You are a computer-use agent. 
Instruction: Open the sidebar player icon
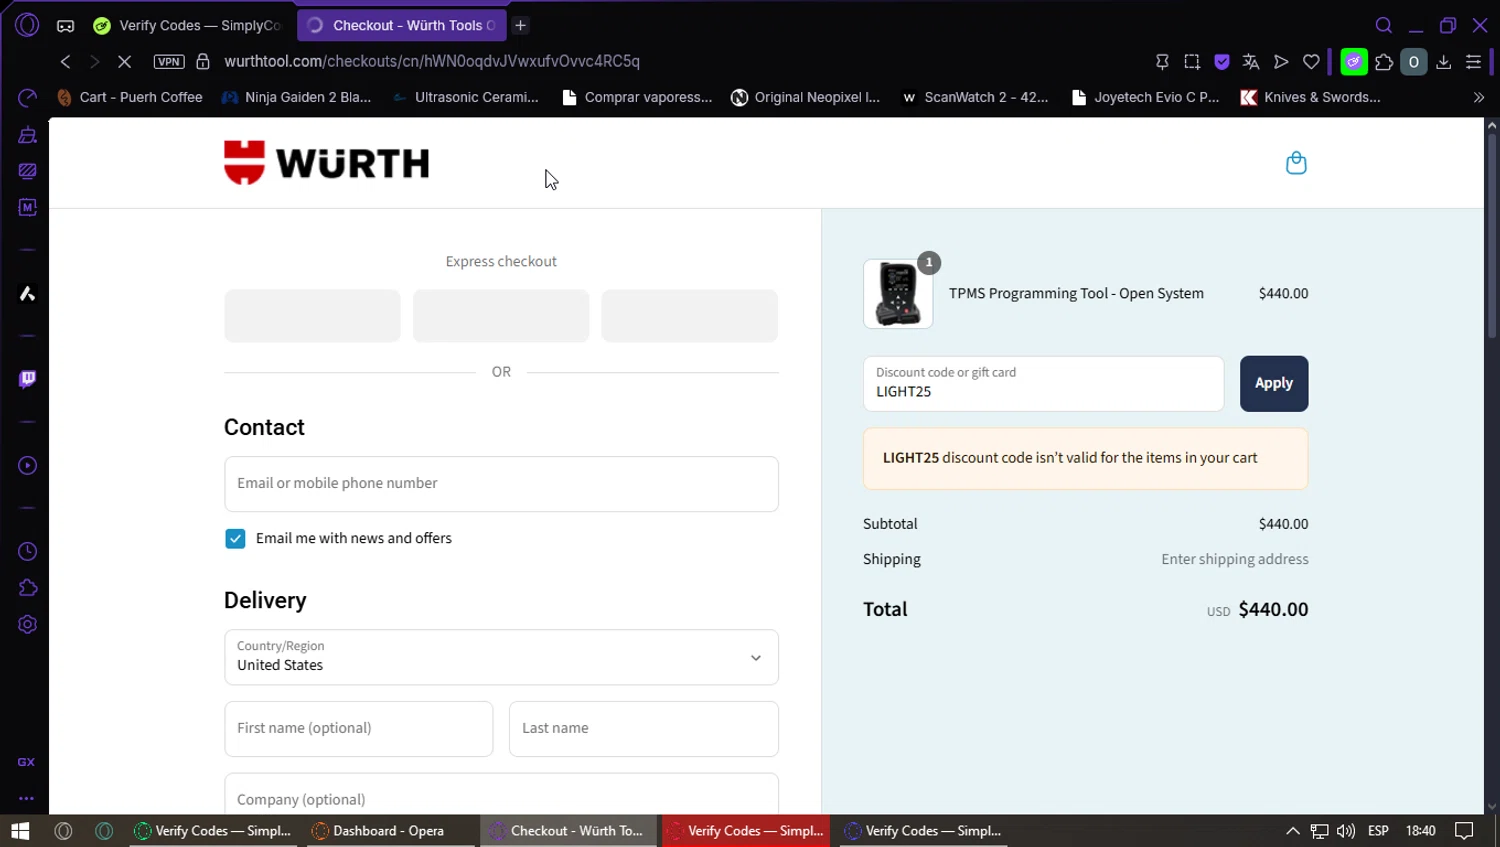tap(27, 466)
